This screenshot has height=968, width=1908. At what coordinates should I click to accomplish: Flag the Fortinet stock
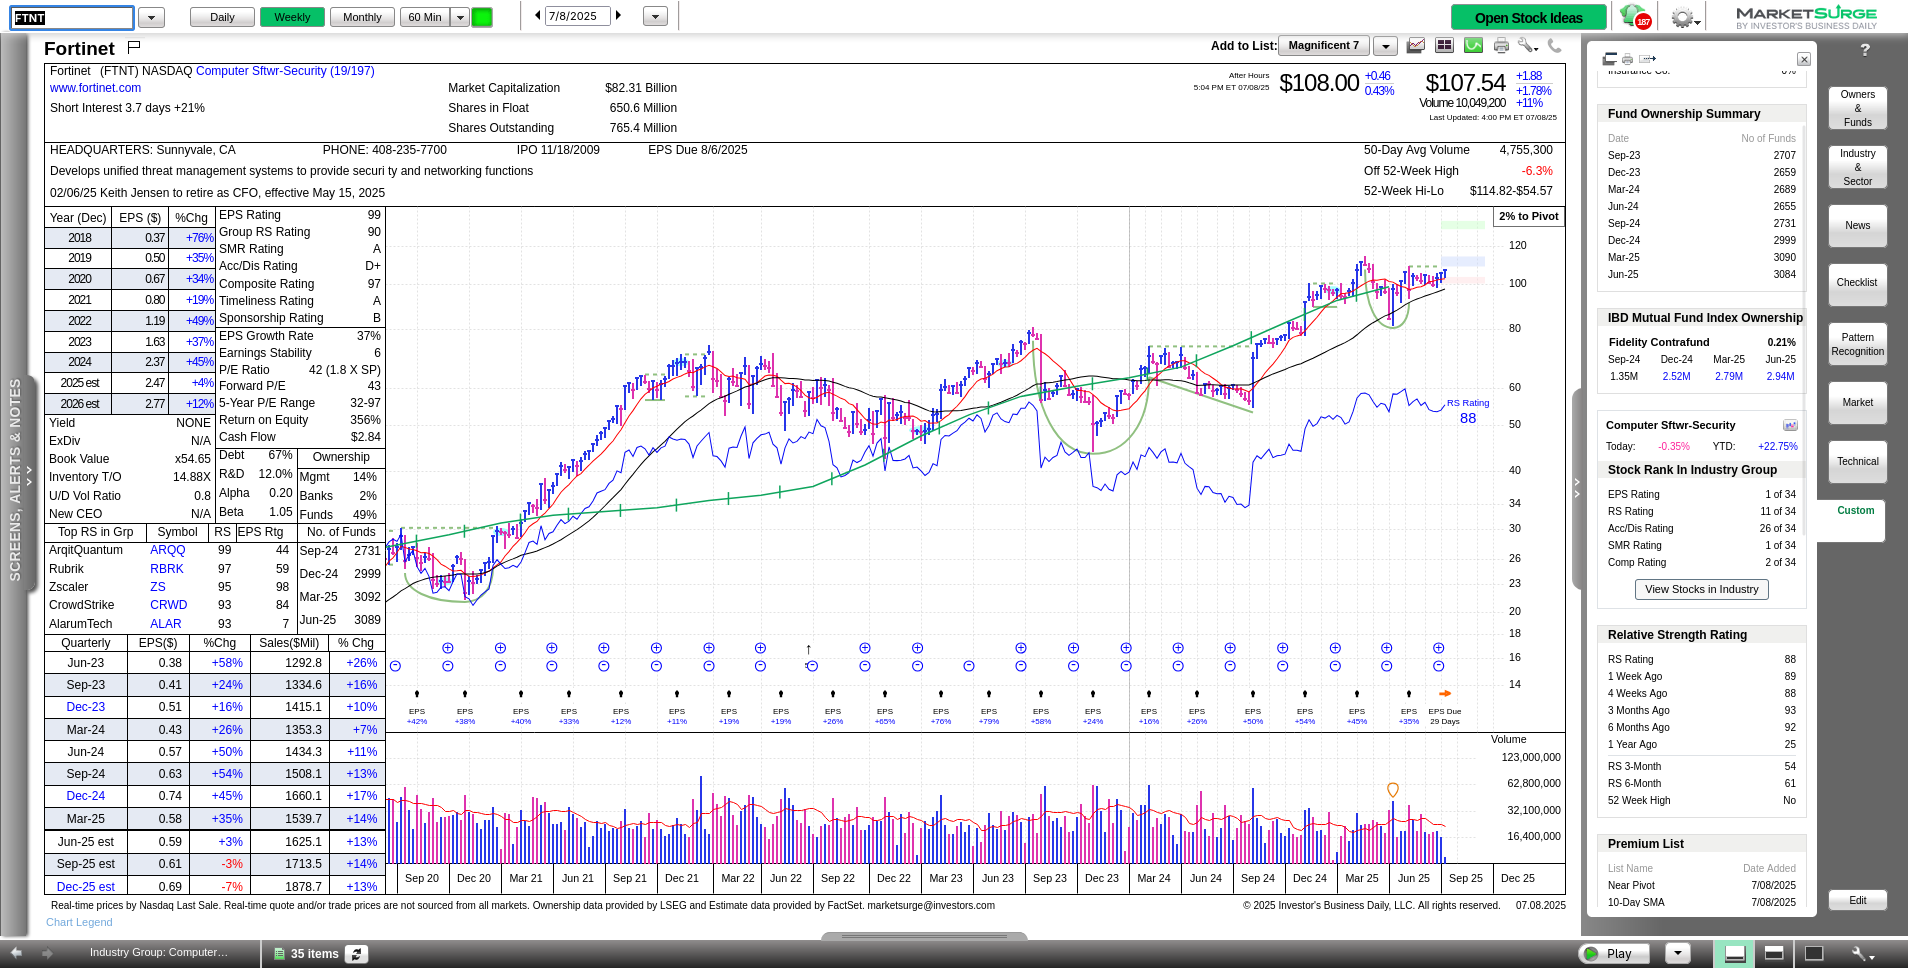click(134, 46)
